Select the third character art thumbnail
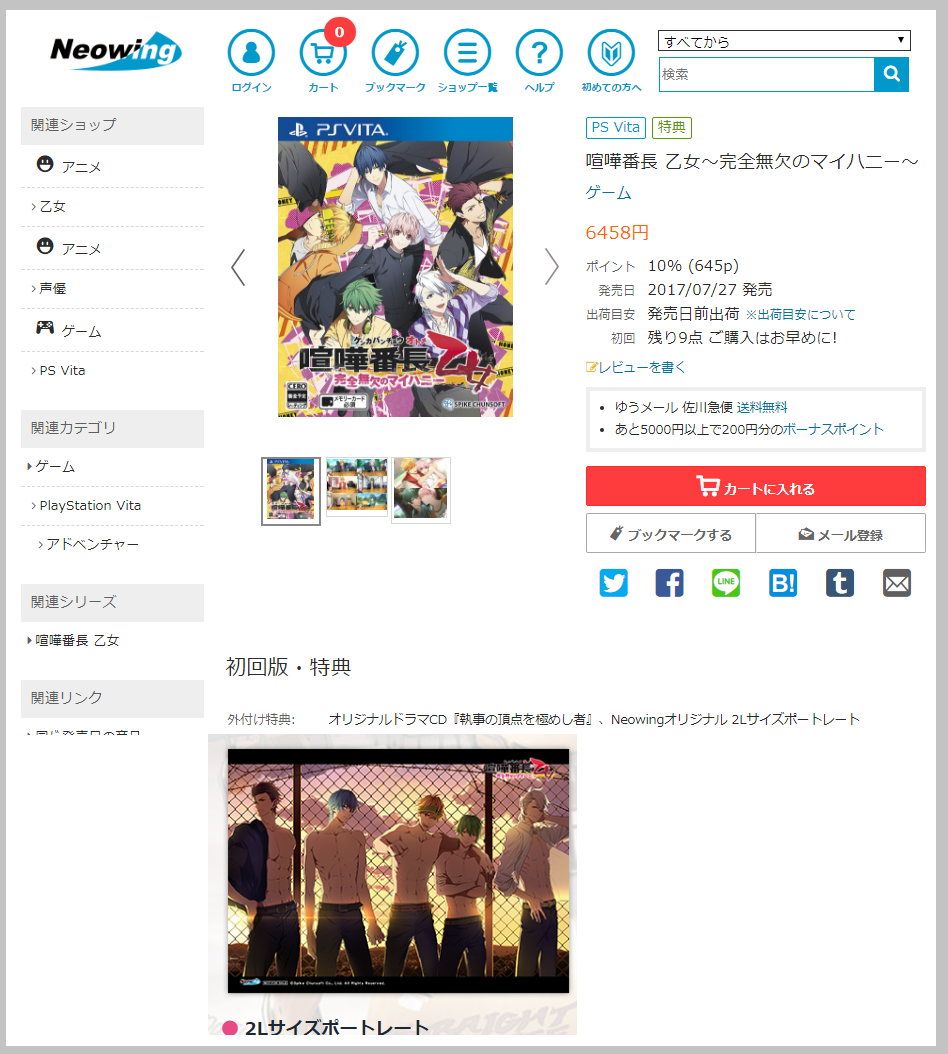Image resolution: width=948 pixels, height=1054 pixels. [421, 490]
